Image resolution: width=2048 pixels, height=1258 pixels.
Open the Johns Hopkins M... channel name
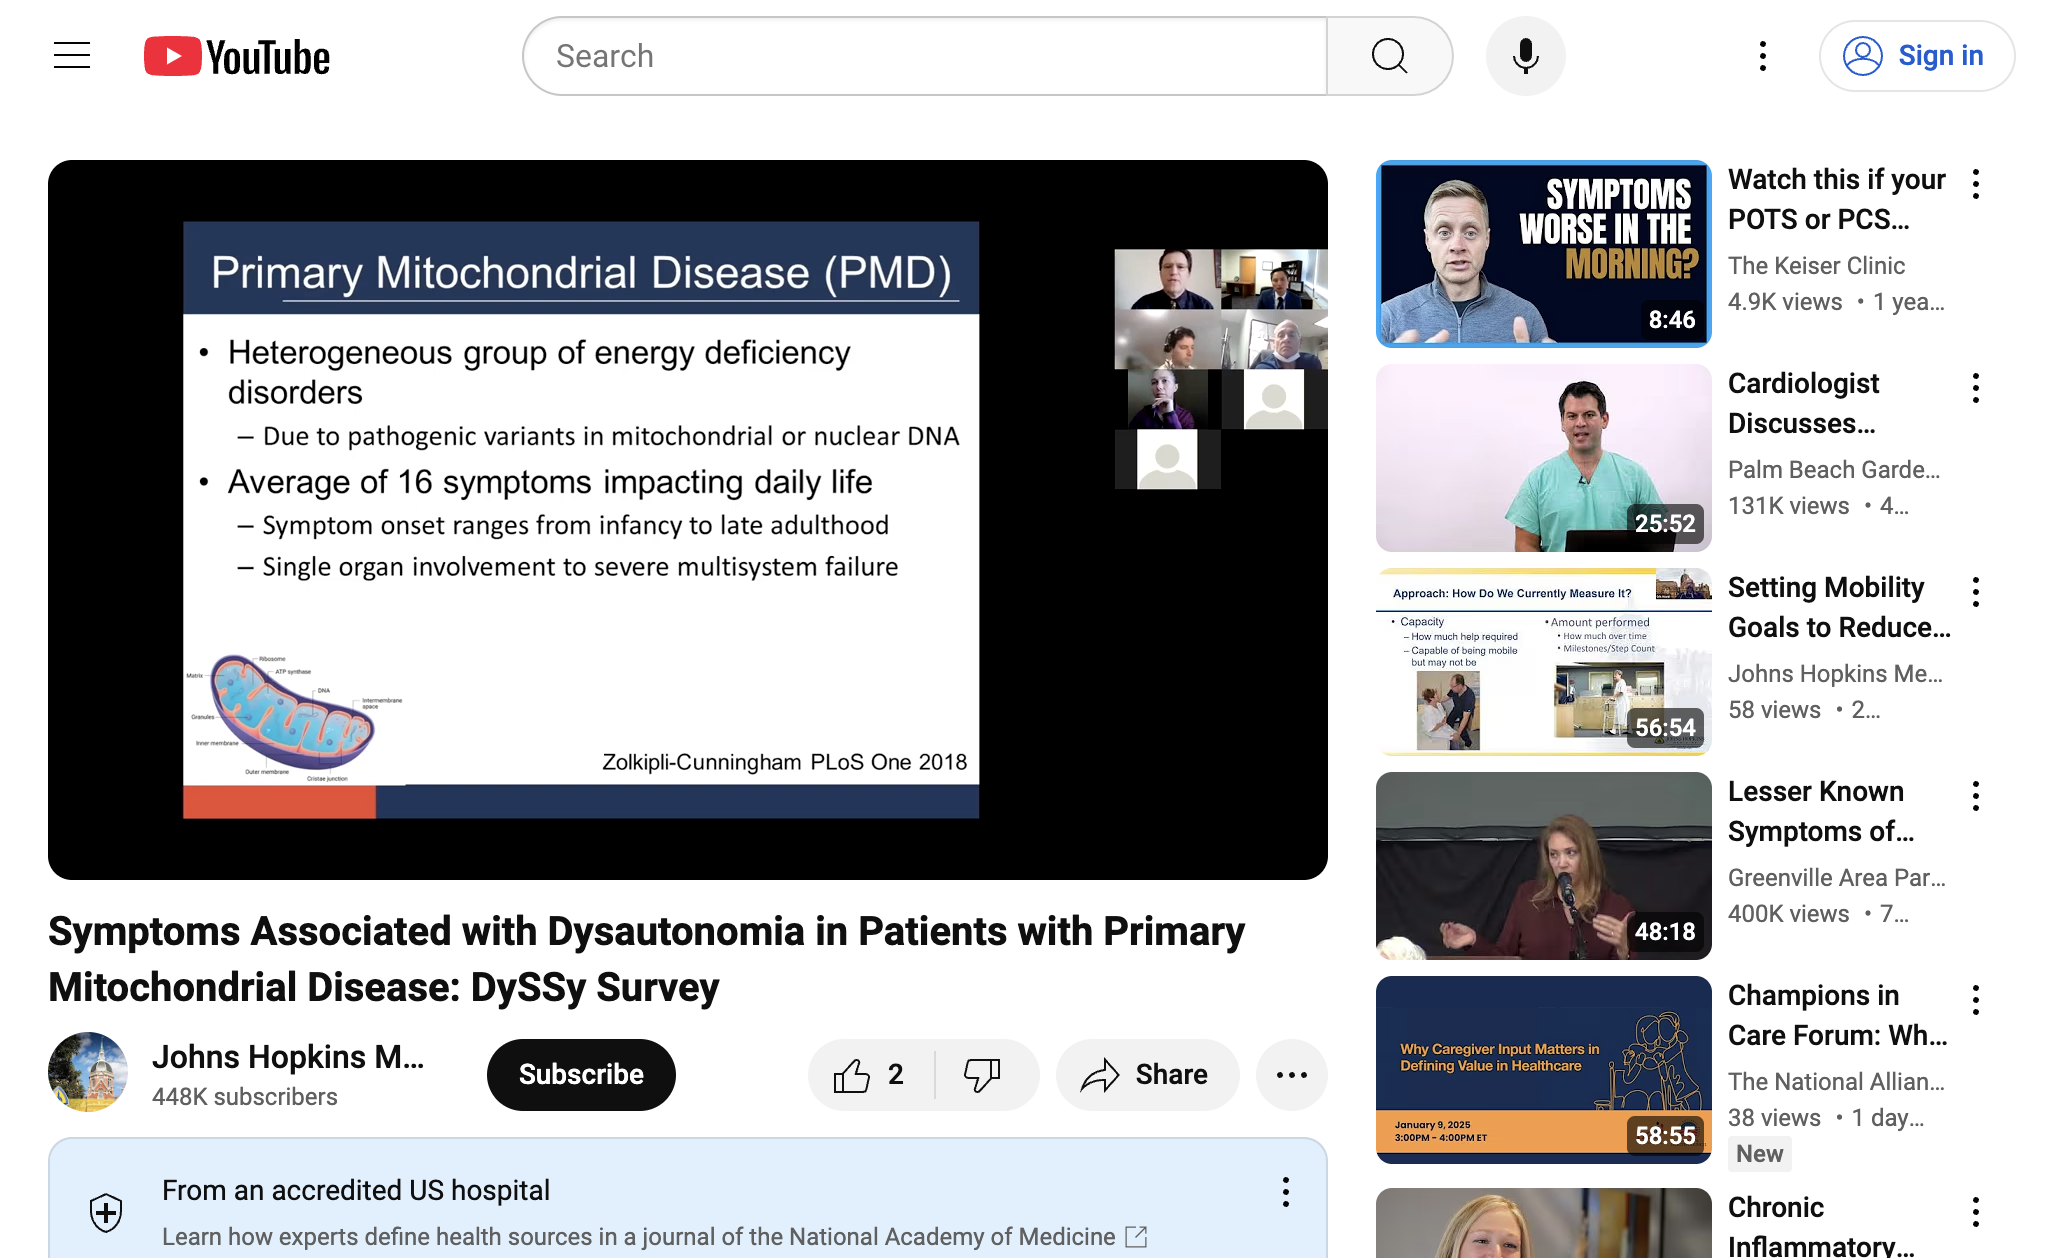[288, 1057]
